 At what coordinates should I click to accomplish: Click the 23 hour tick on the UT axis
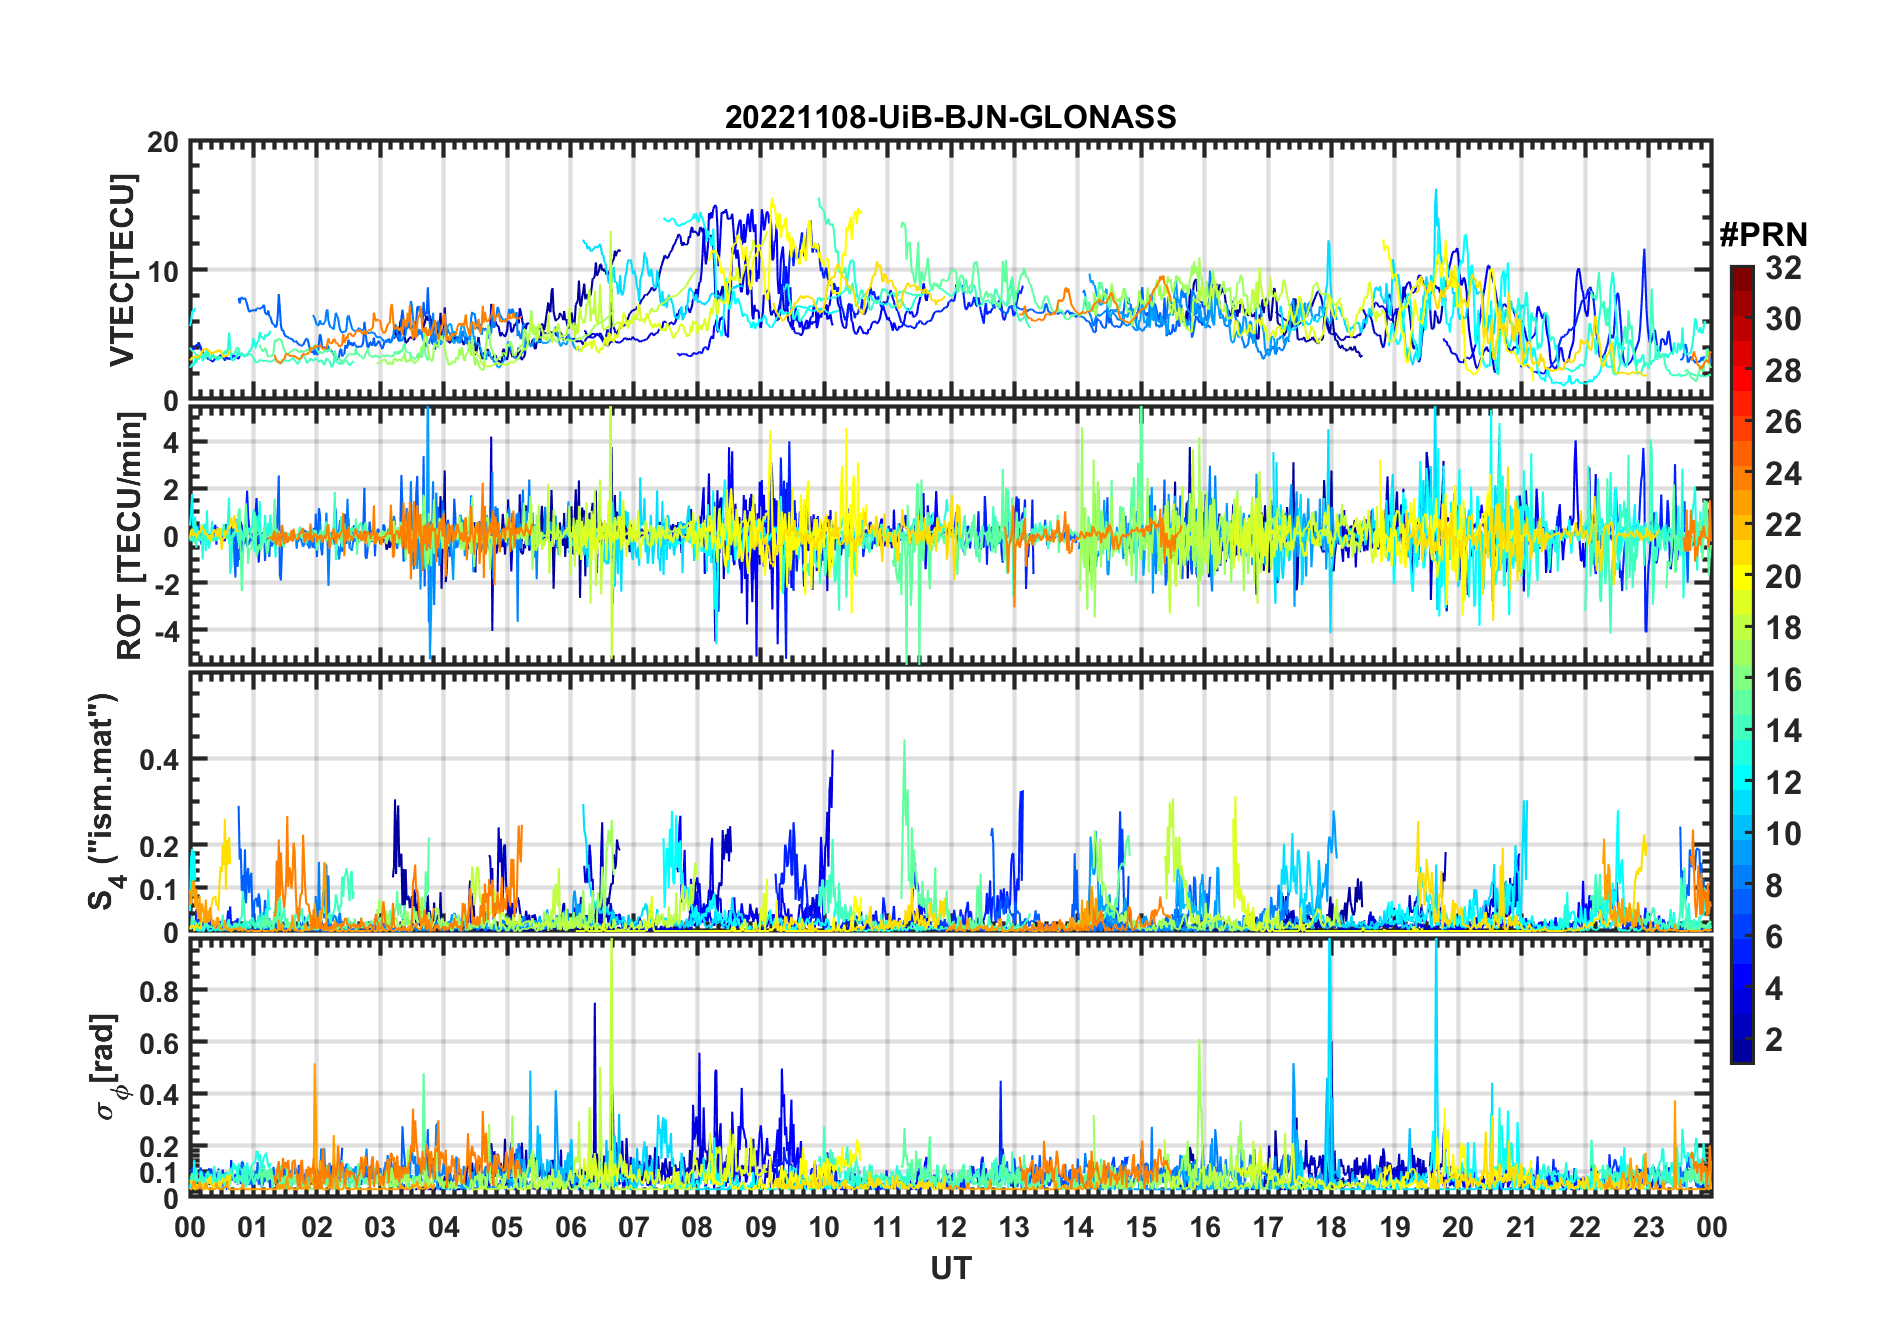[x=1648, y=1226]
